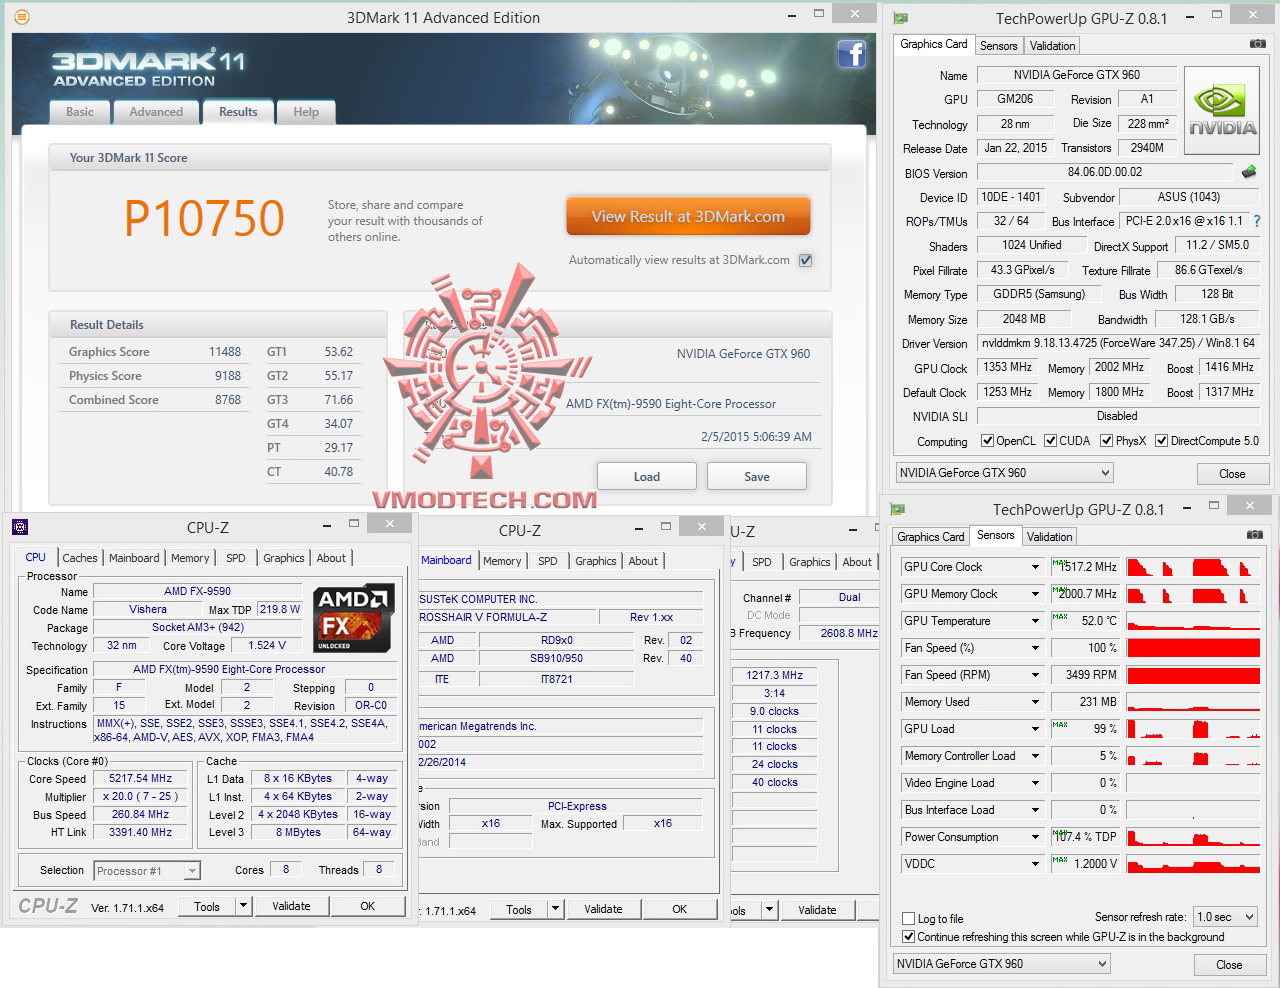Image resolution: width=1280 pixels, height=988 pixels.
Task: Expand the GPU Temperature sensor dropdown
Action: [1036, 621]
